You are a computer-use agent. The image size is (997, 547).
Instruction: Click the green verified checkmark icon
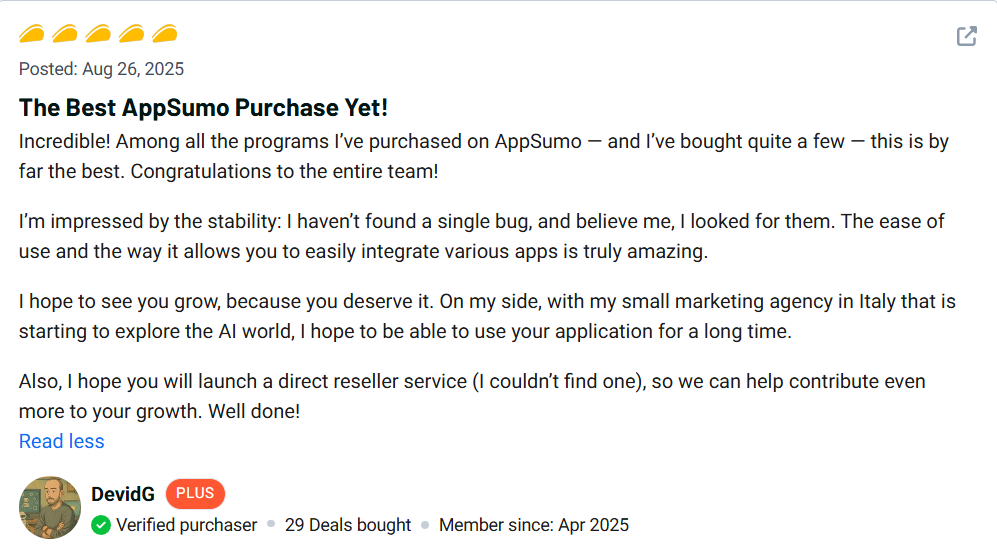coord(101,525)
